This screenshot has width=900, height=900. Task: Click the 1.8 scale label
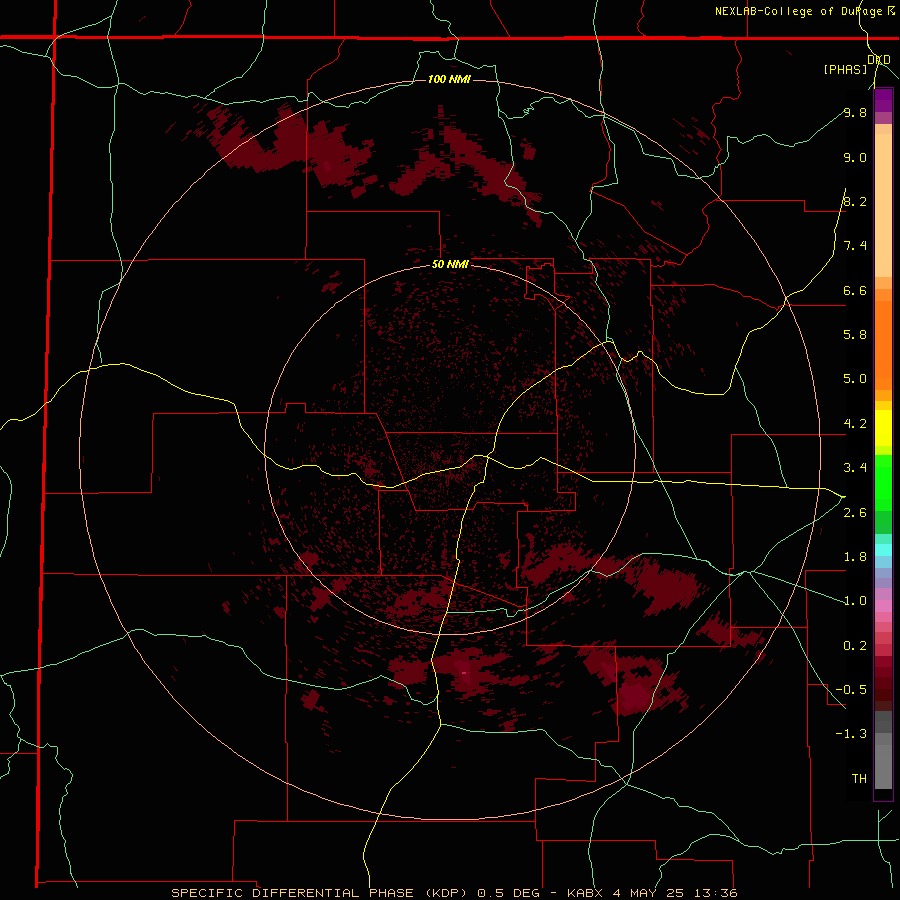point(855,557)
